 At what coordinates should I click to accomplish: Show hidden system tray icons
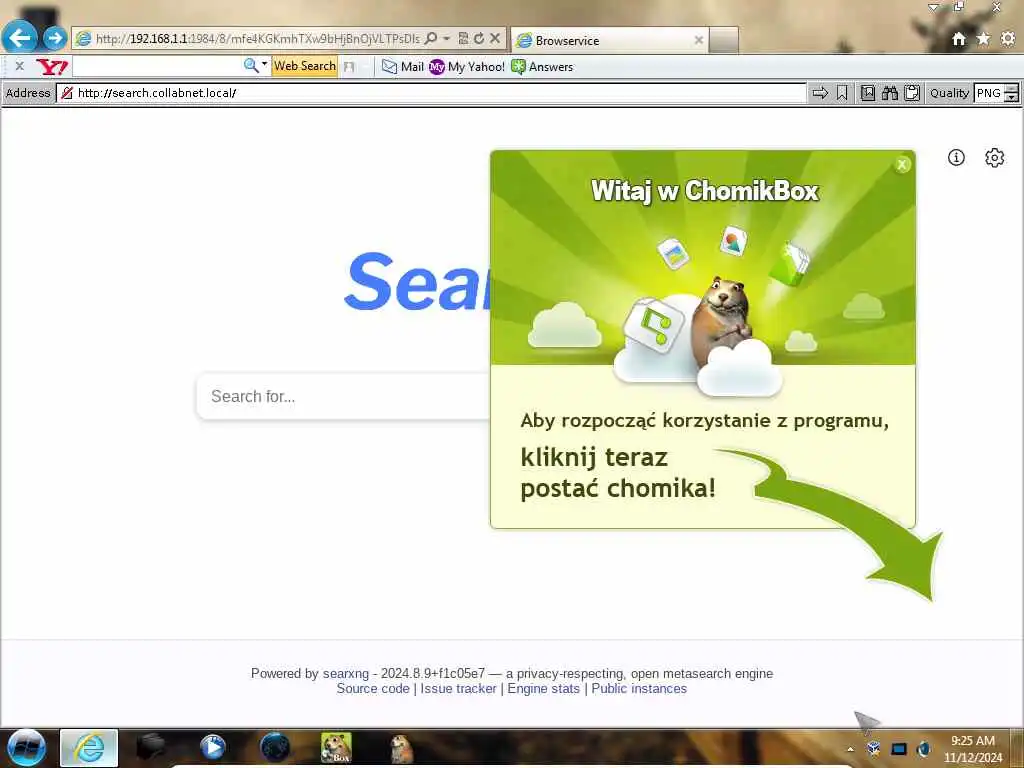(850, 749)
